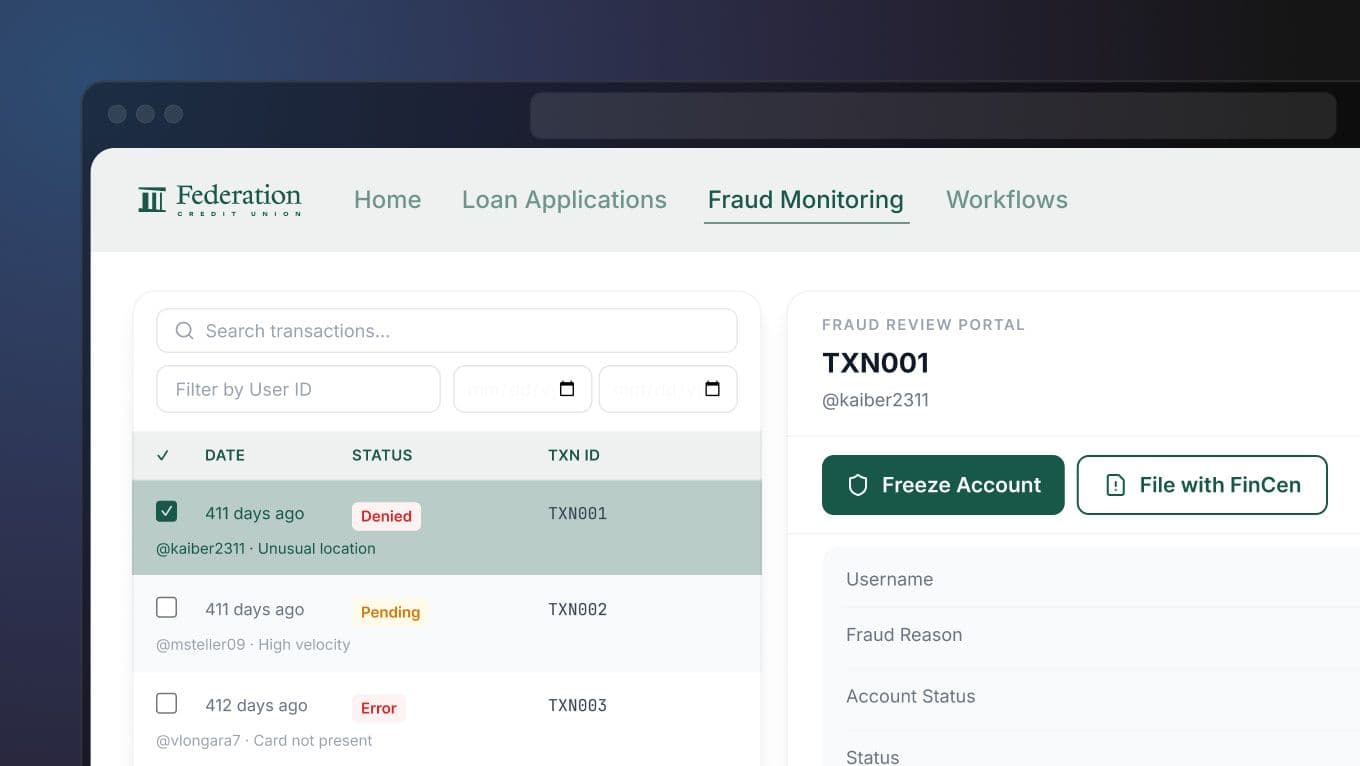Click the checkmark select-all column header
Viewport: 1360px width, 766px height.
[163, 455]
